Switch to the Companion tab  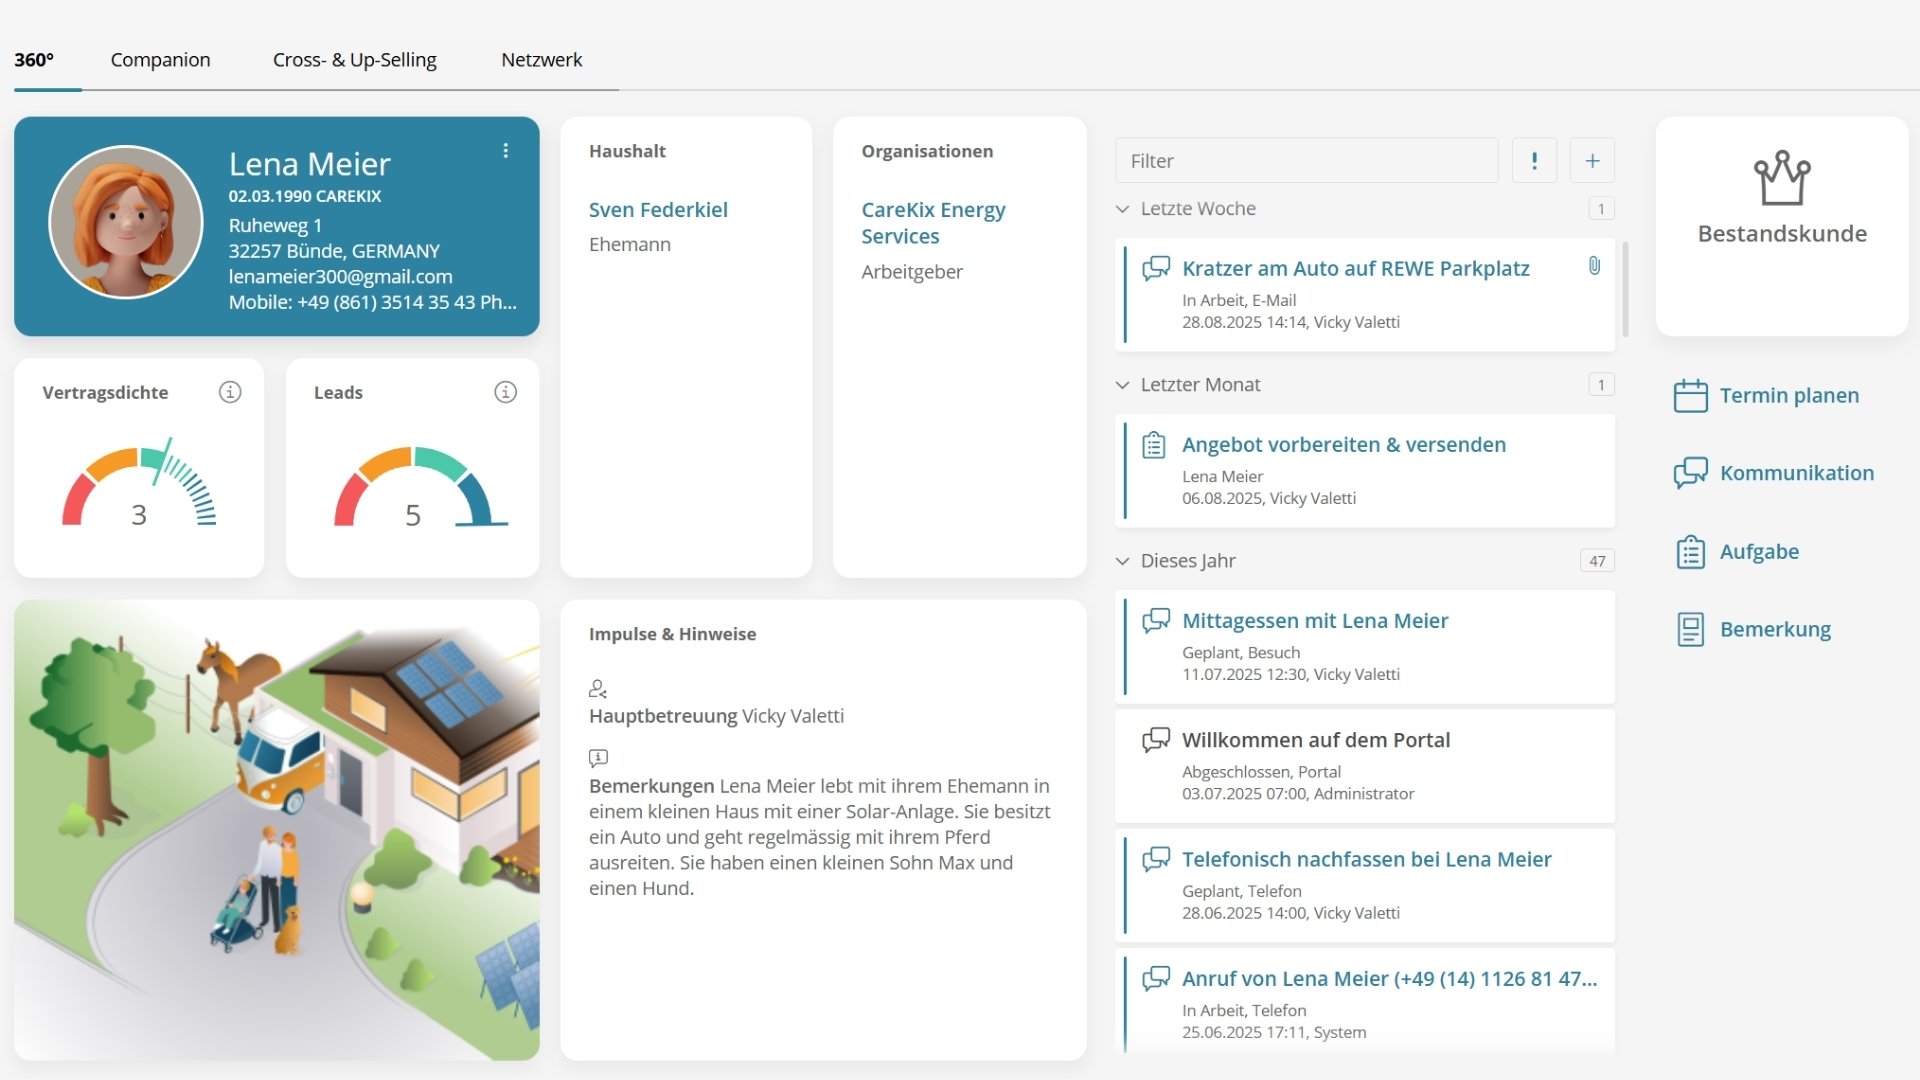coord(160,60)
